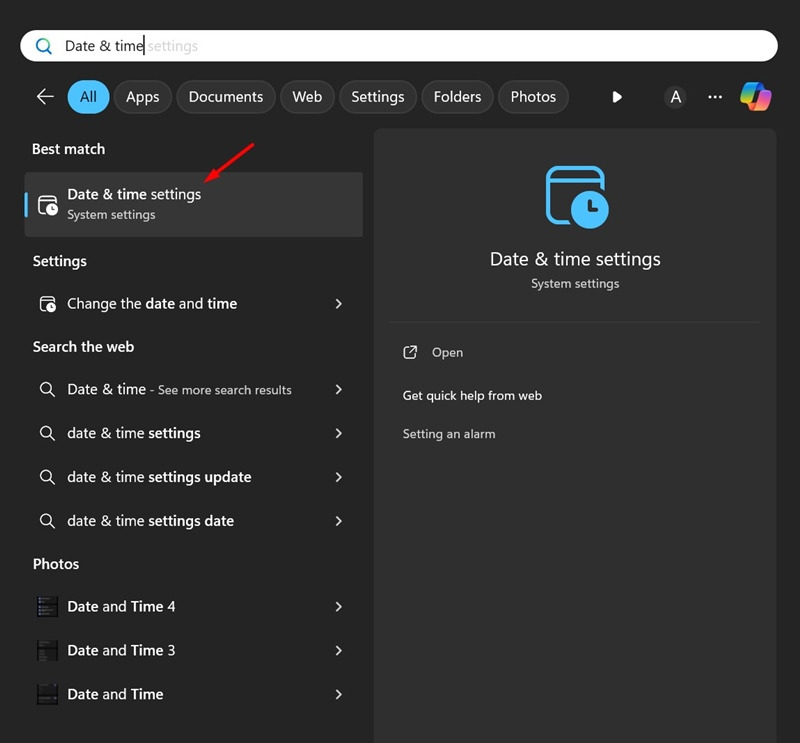Click the magnifier icon next to 'Date & time - See more'

(x=47, y=389)
